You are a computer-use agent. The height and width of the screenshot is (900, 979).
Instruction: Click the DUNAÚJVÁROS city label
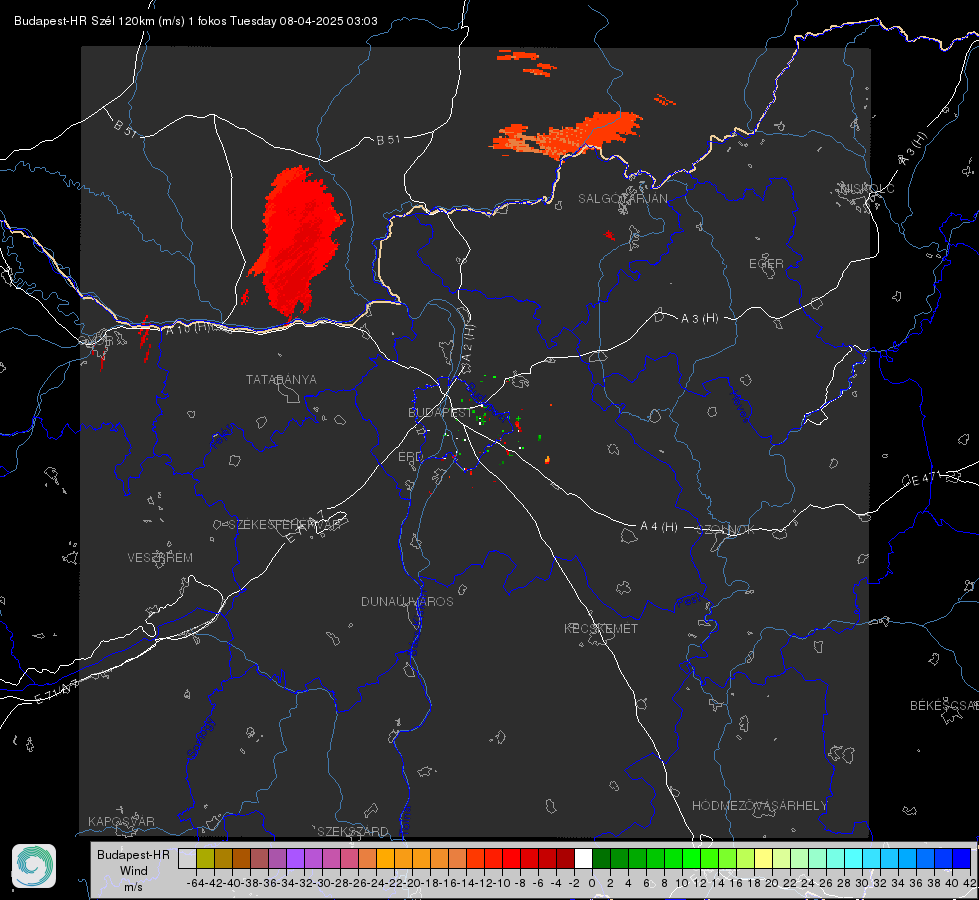(407, 601)
